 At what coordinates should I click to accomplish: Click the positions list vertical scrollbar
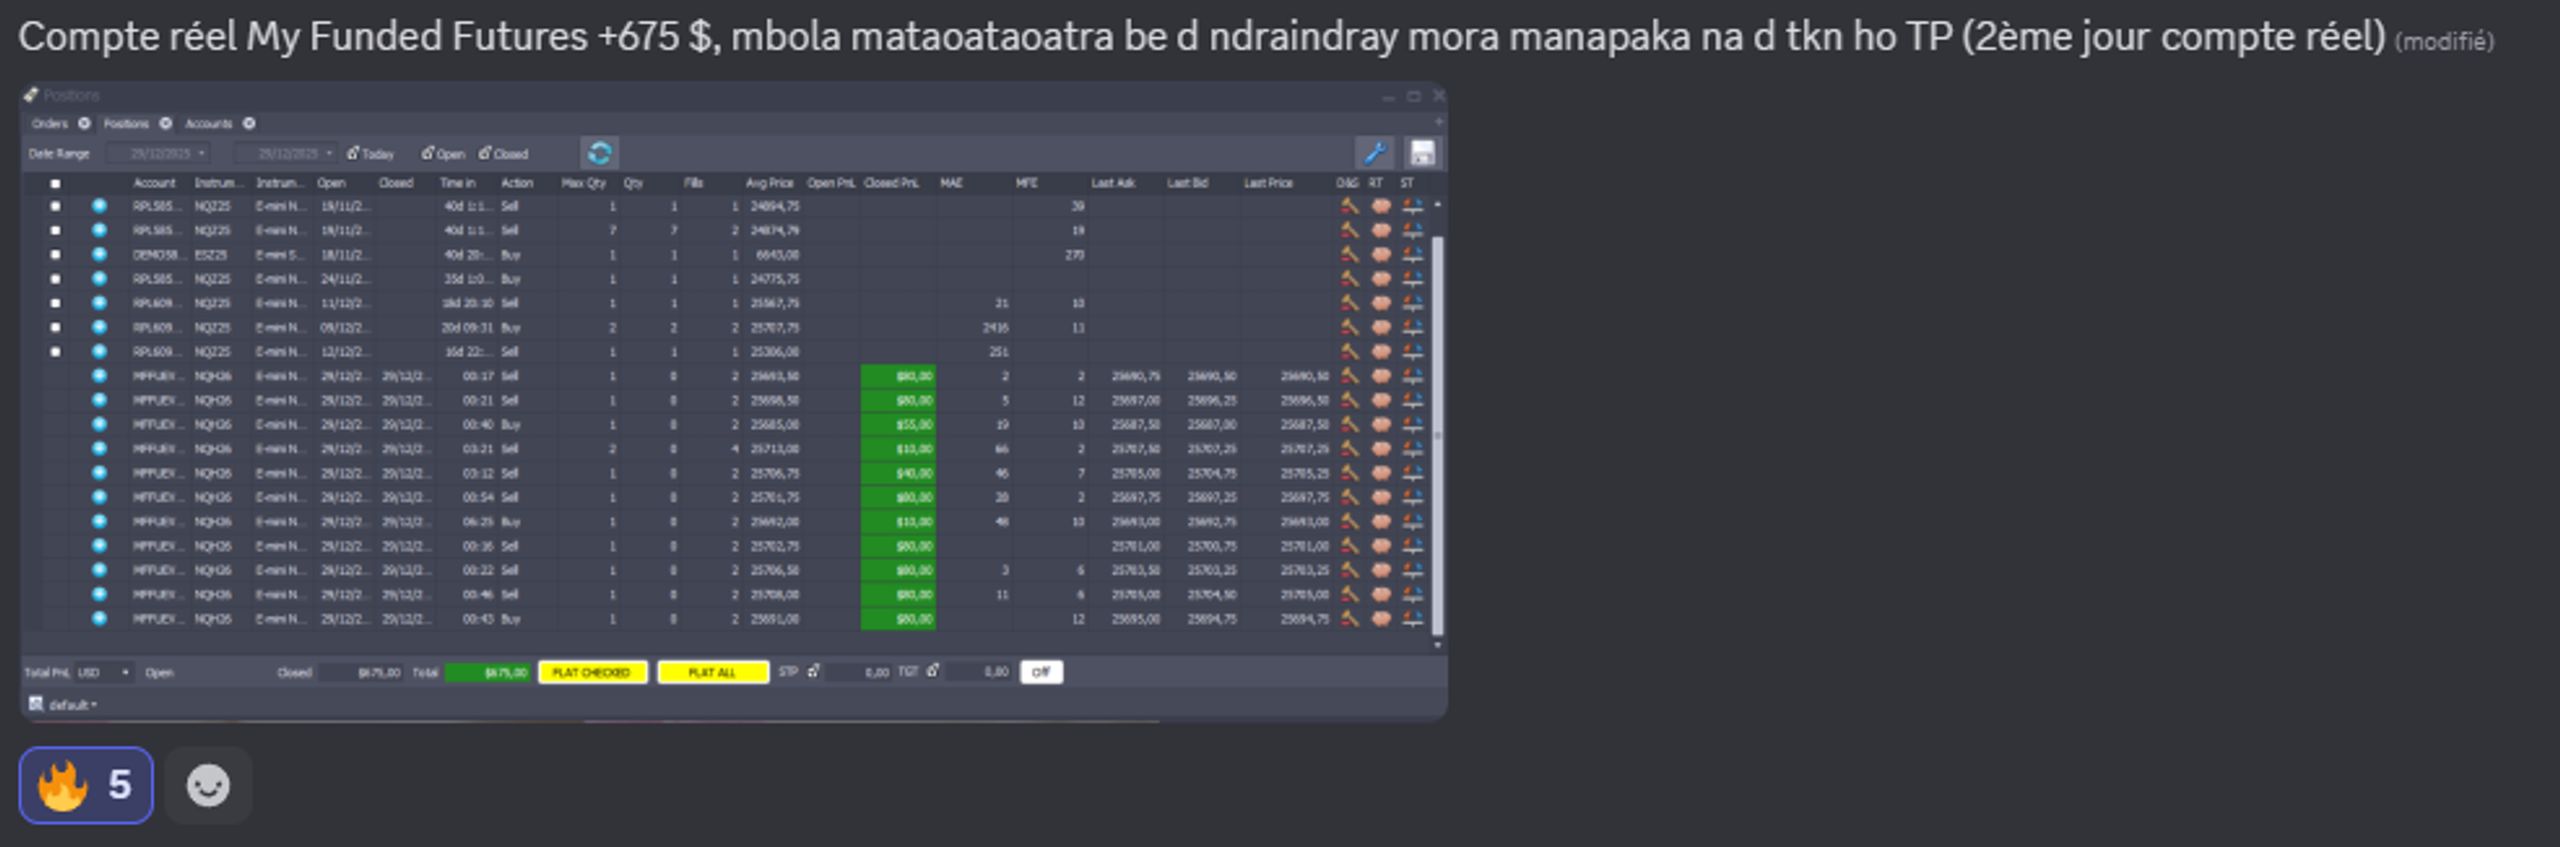coord(1437,435)
